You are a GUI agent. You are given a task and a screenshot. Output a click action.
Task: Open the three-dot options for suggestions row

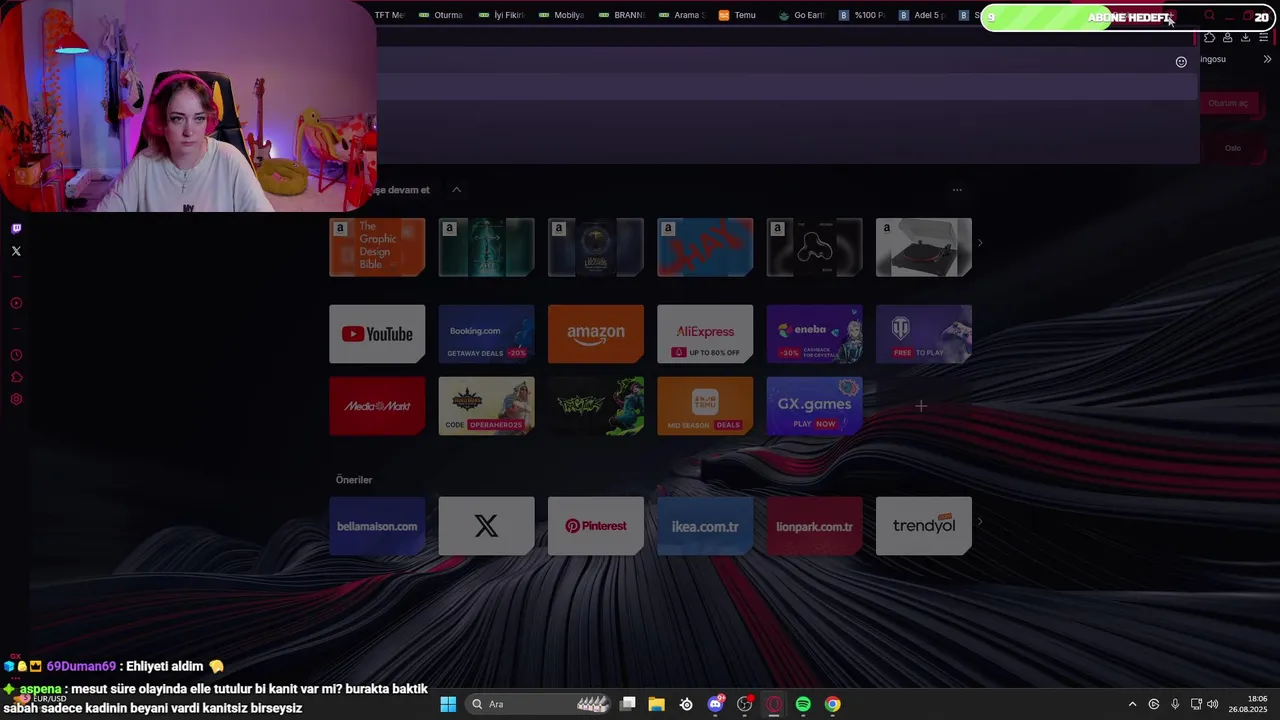[x=957, y=189]
